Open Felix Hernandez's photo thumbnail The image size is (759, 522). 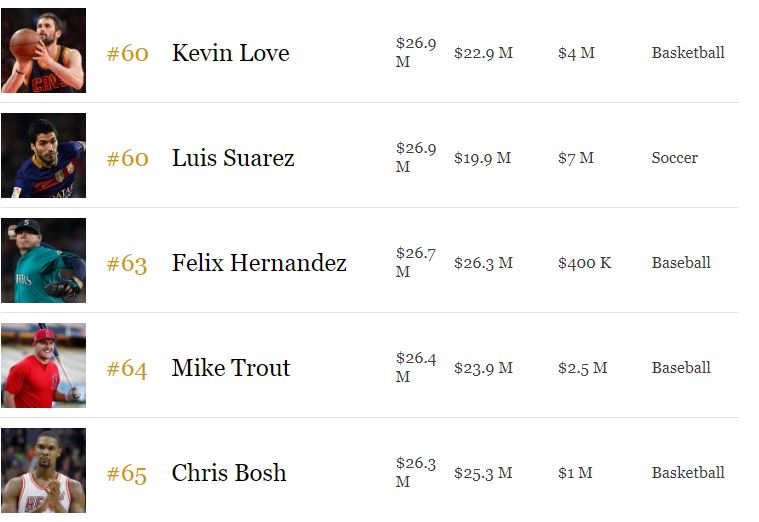(x=44, y=261)
